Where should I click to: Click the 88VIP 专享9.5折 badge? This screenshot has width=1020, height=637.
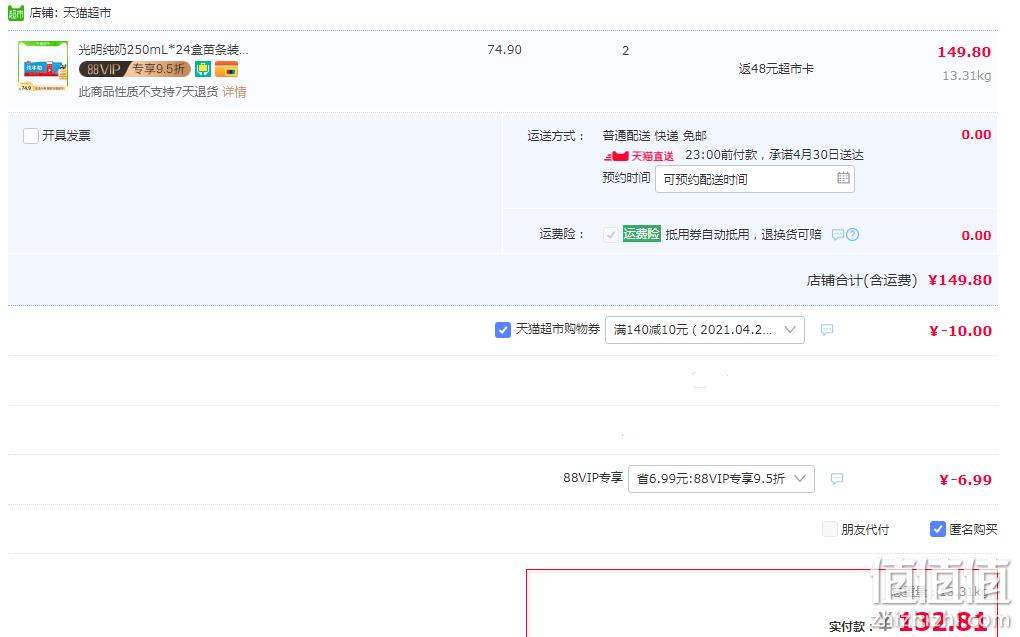click(135, 69)
